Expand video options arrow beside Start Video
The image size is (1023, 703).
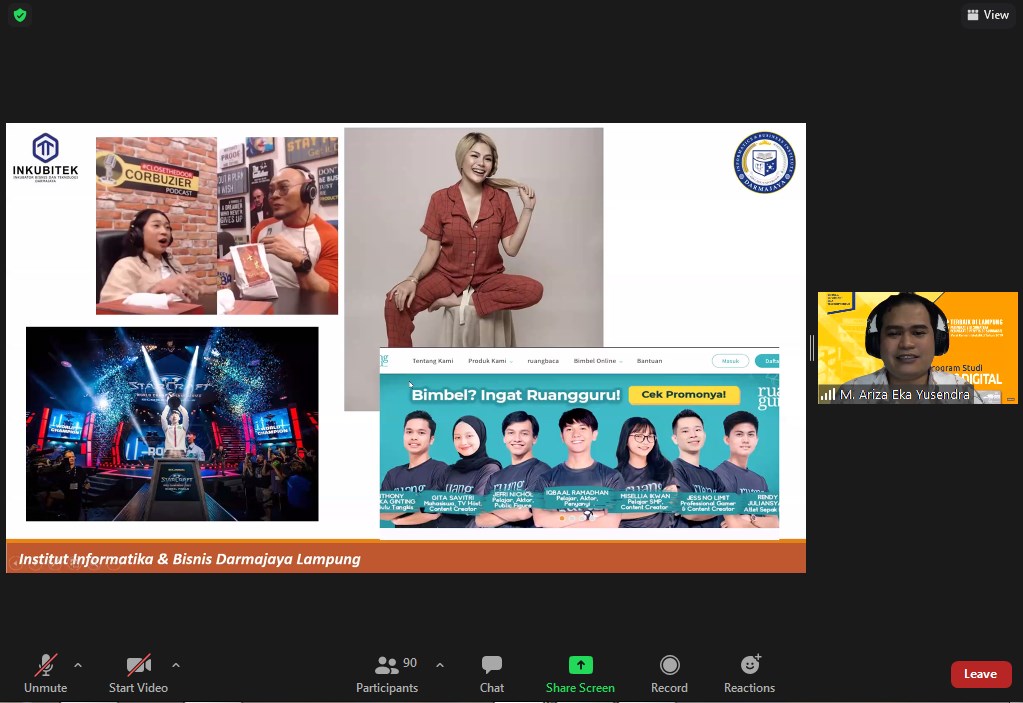coord(176,665)
